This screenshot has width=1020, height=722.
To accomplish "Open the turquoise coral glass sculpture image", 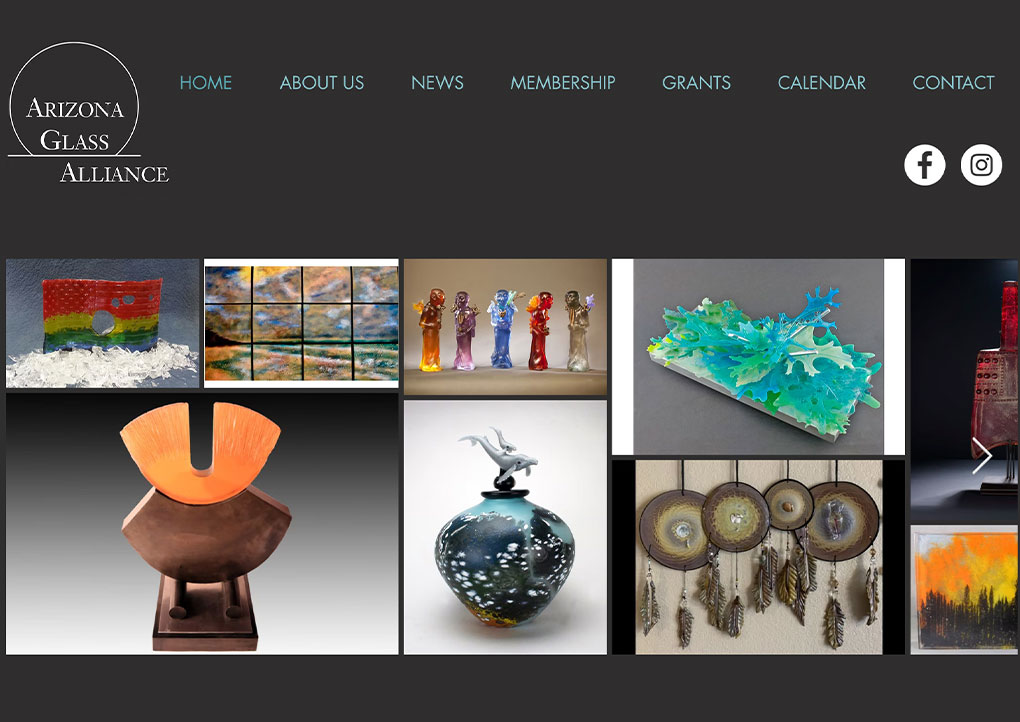I will 758,357.
